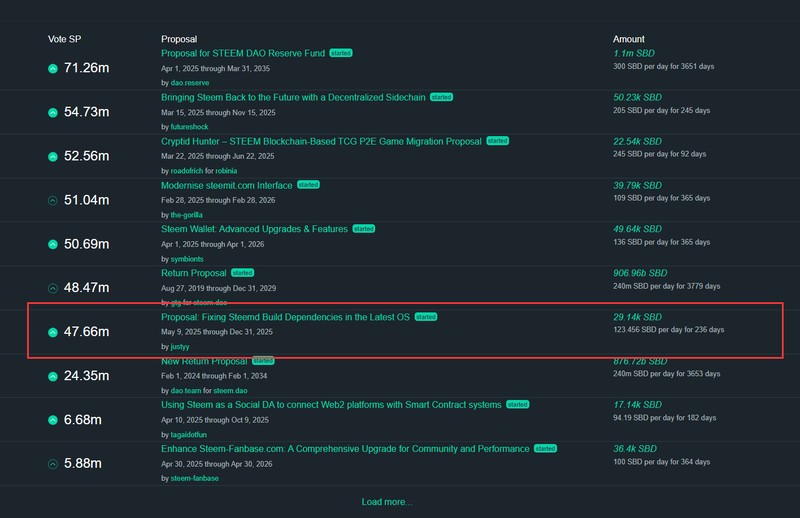The width and height of the screenshot is (800, 518).
Task: Upvote the Enhance Steem-Fanbase.com proposal
Action: click(x=53, y=464)
